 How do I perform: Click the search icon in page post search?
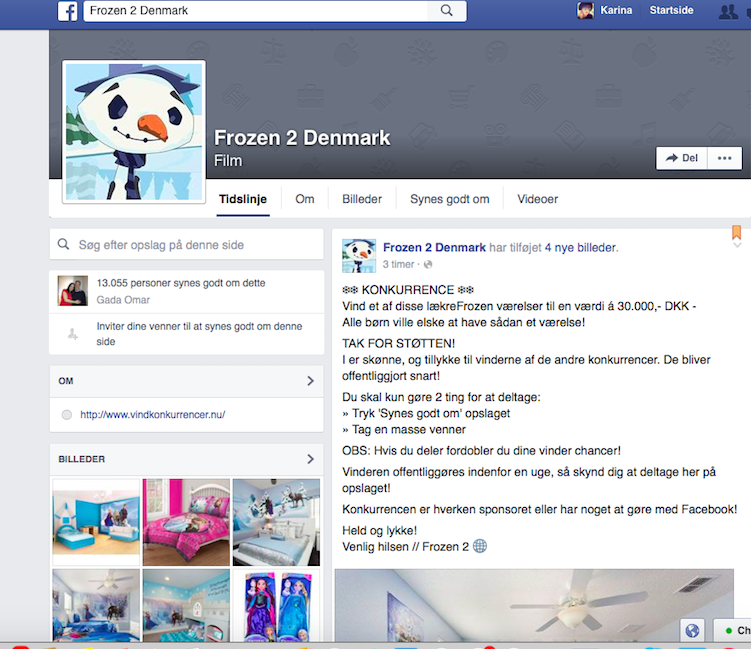pos(63,244)
